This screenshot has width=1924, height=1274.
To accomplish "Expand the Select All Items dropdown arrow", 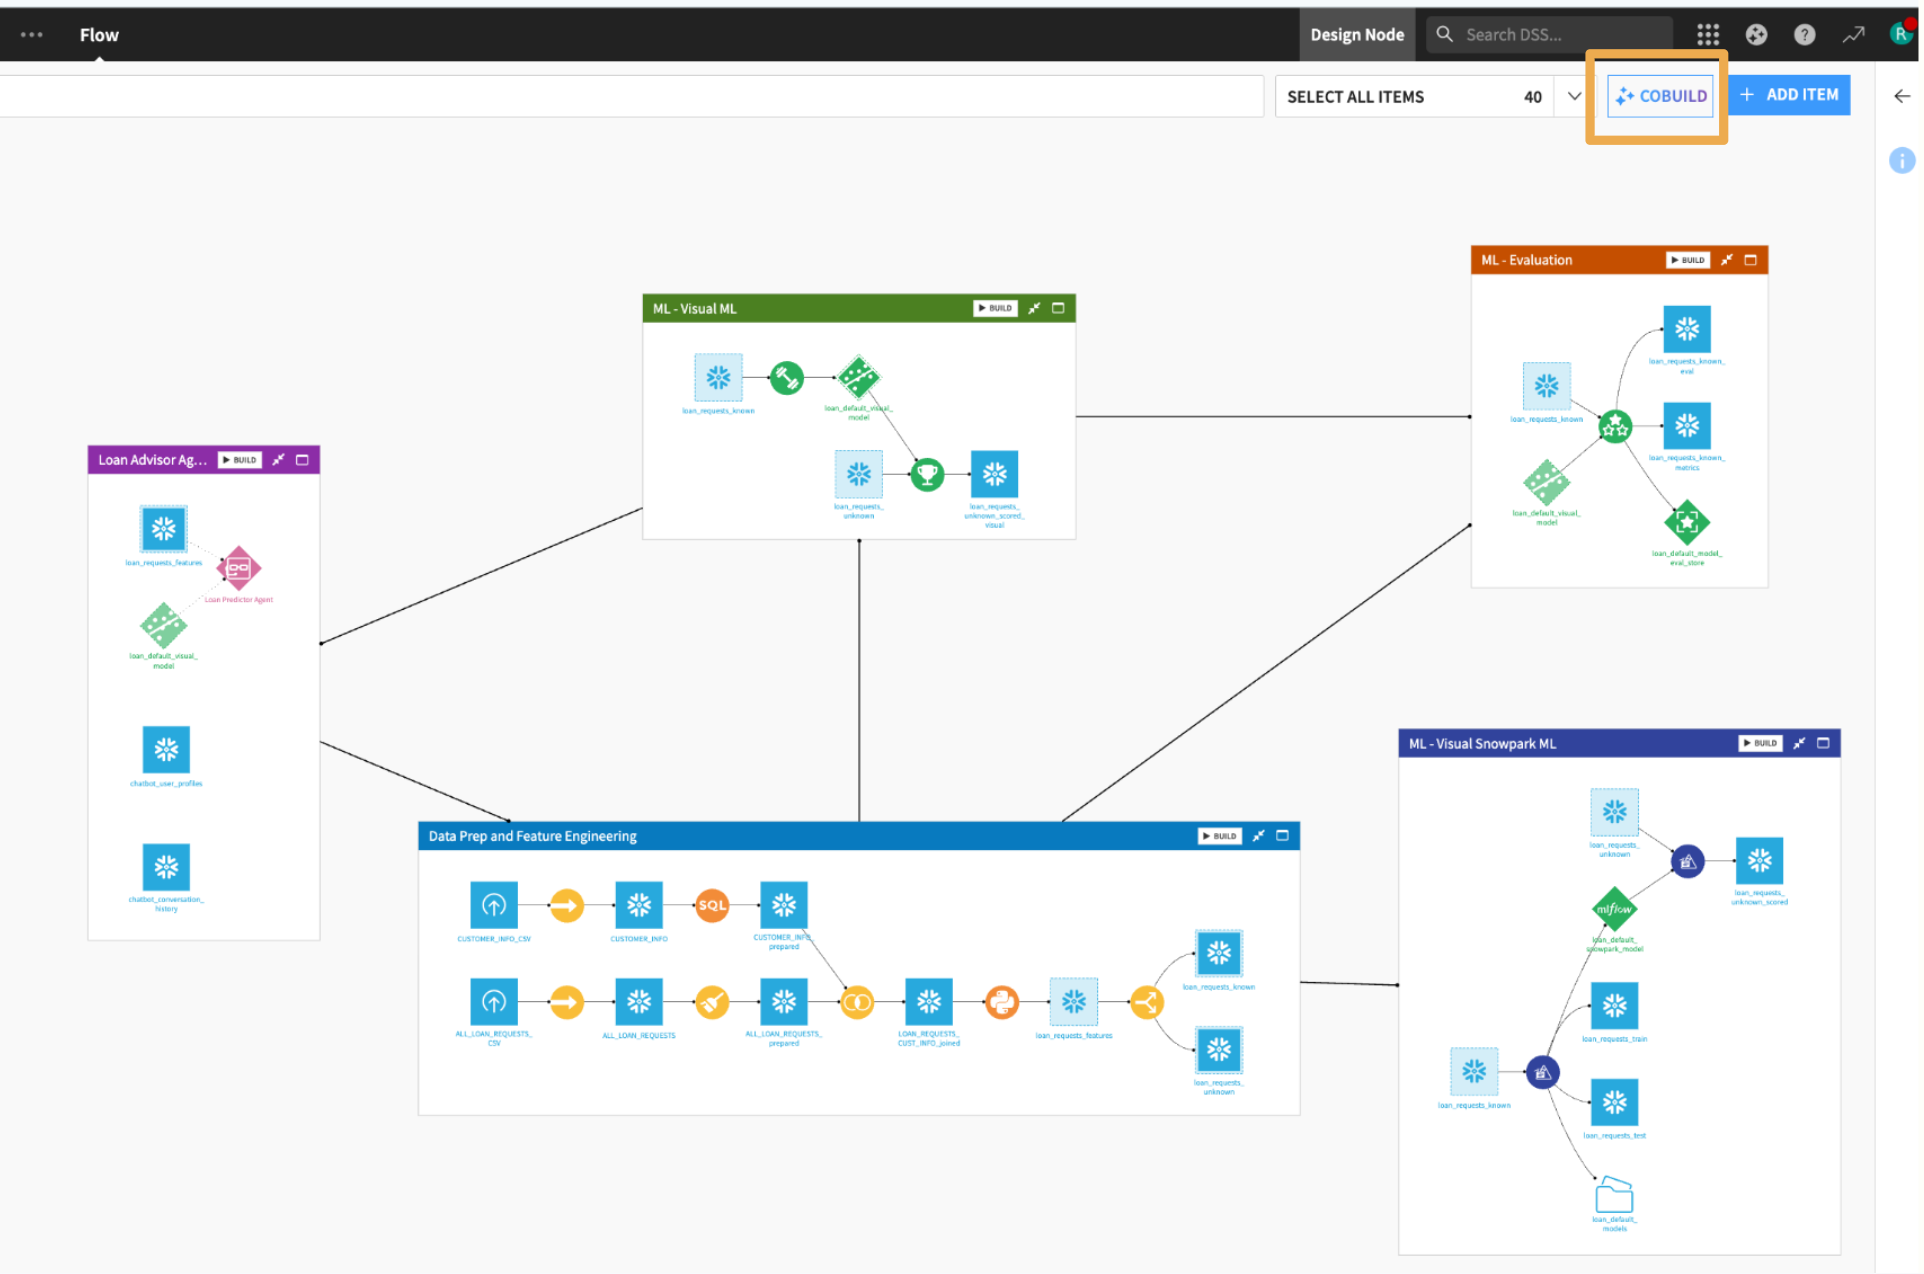I will pyautogui.click(x=1574, y=97).
